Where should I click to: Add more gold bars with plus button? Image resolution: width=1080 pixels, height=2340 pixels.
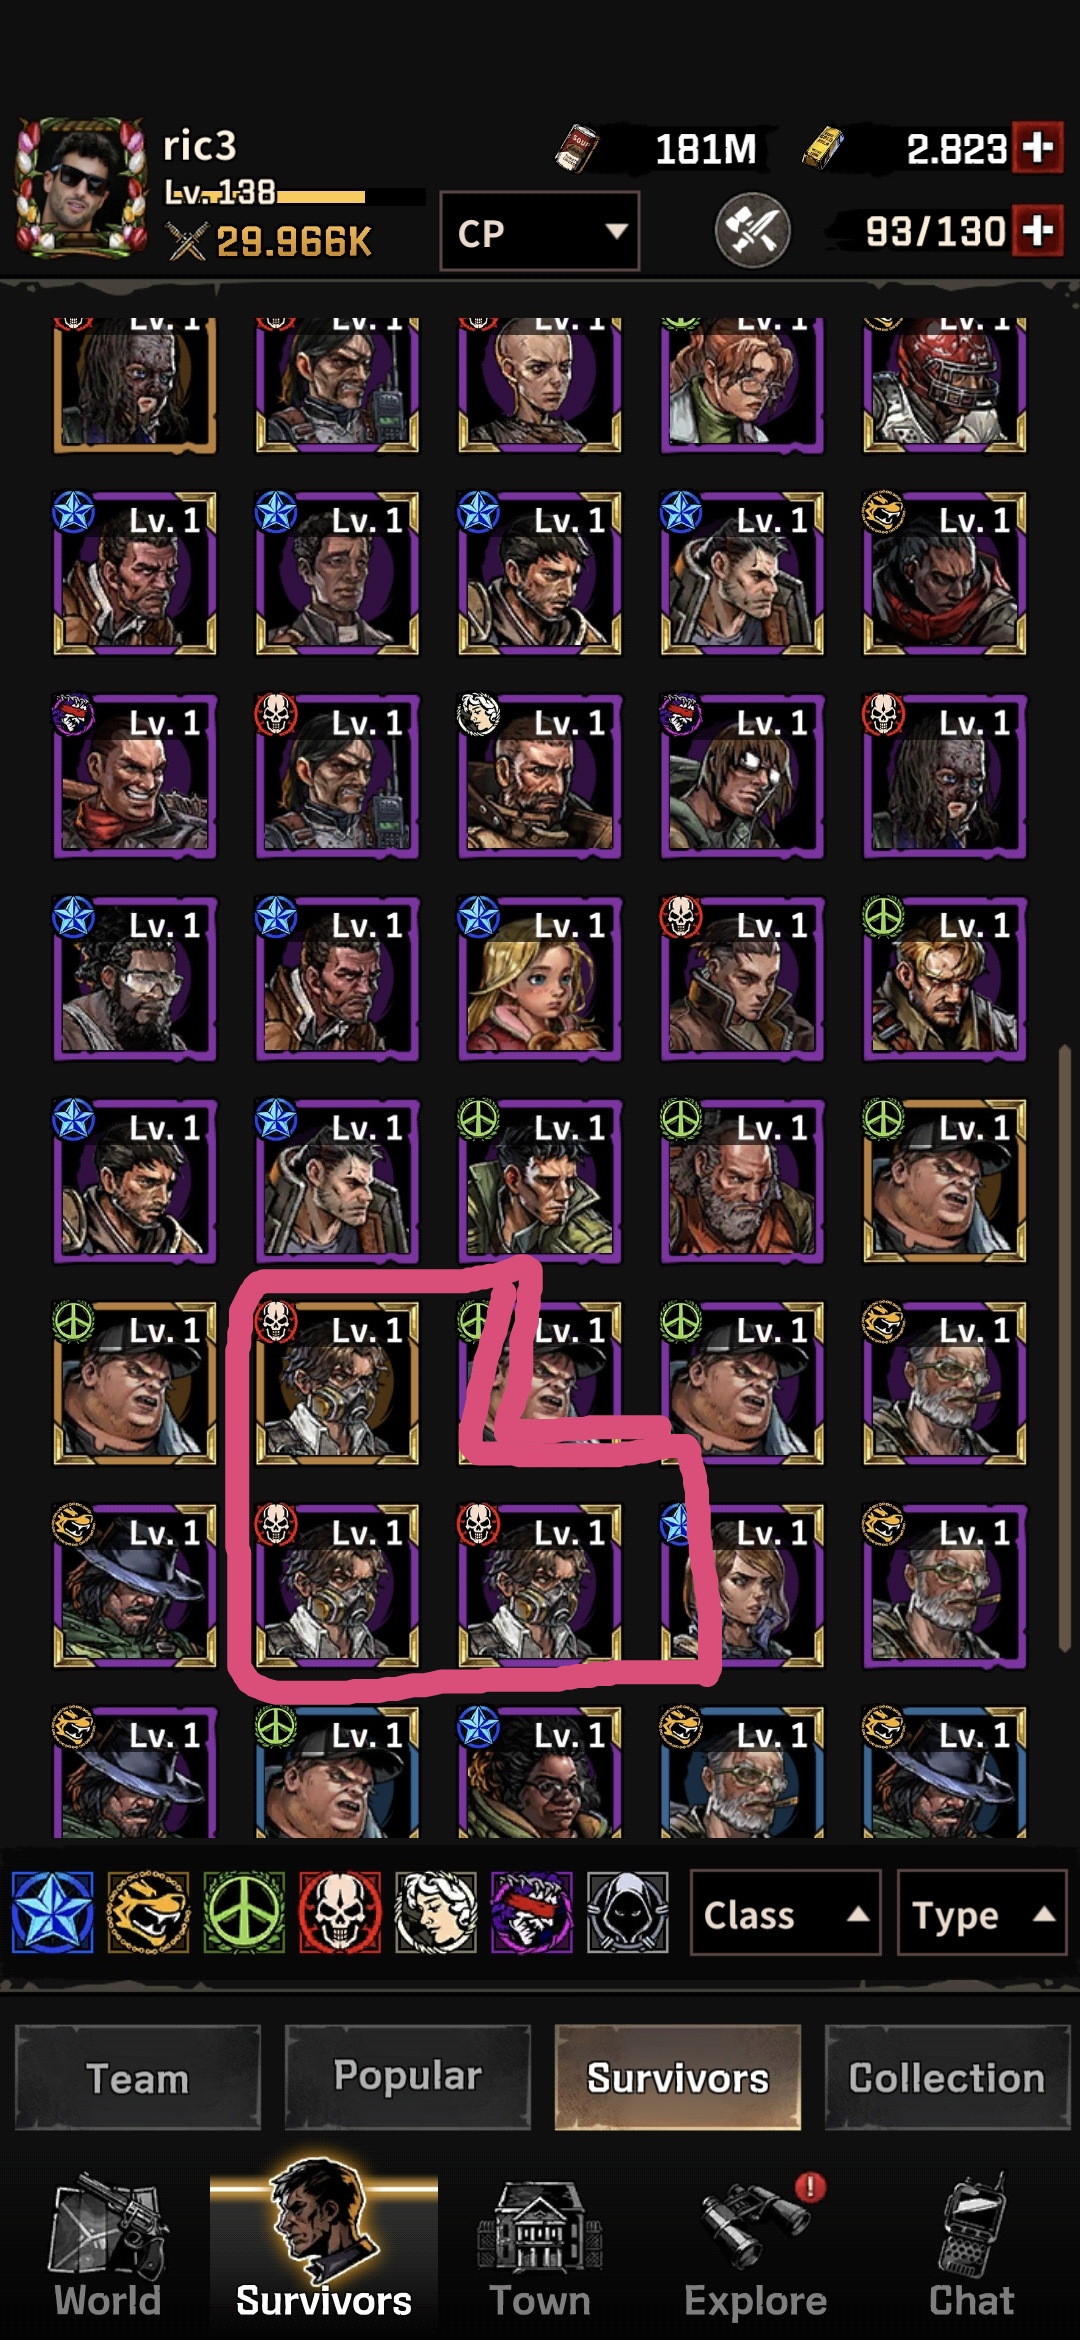pos(1038,148)
